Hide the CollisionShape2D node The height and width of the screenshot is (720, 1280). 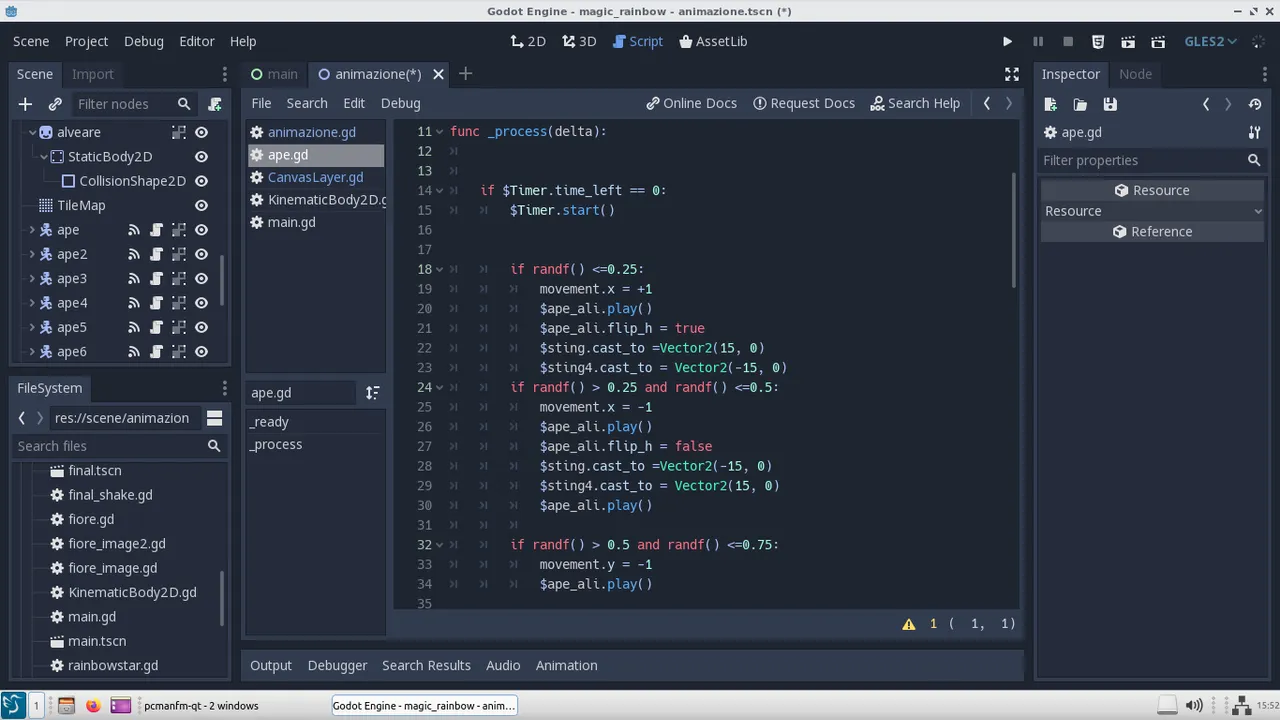[x=201, y=181]
